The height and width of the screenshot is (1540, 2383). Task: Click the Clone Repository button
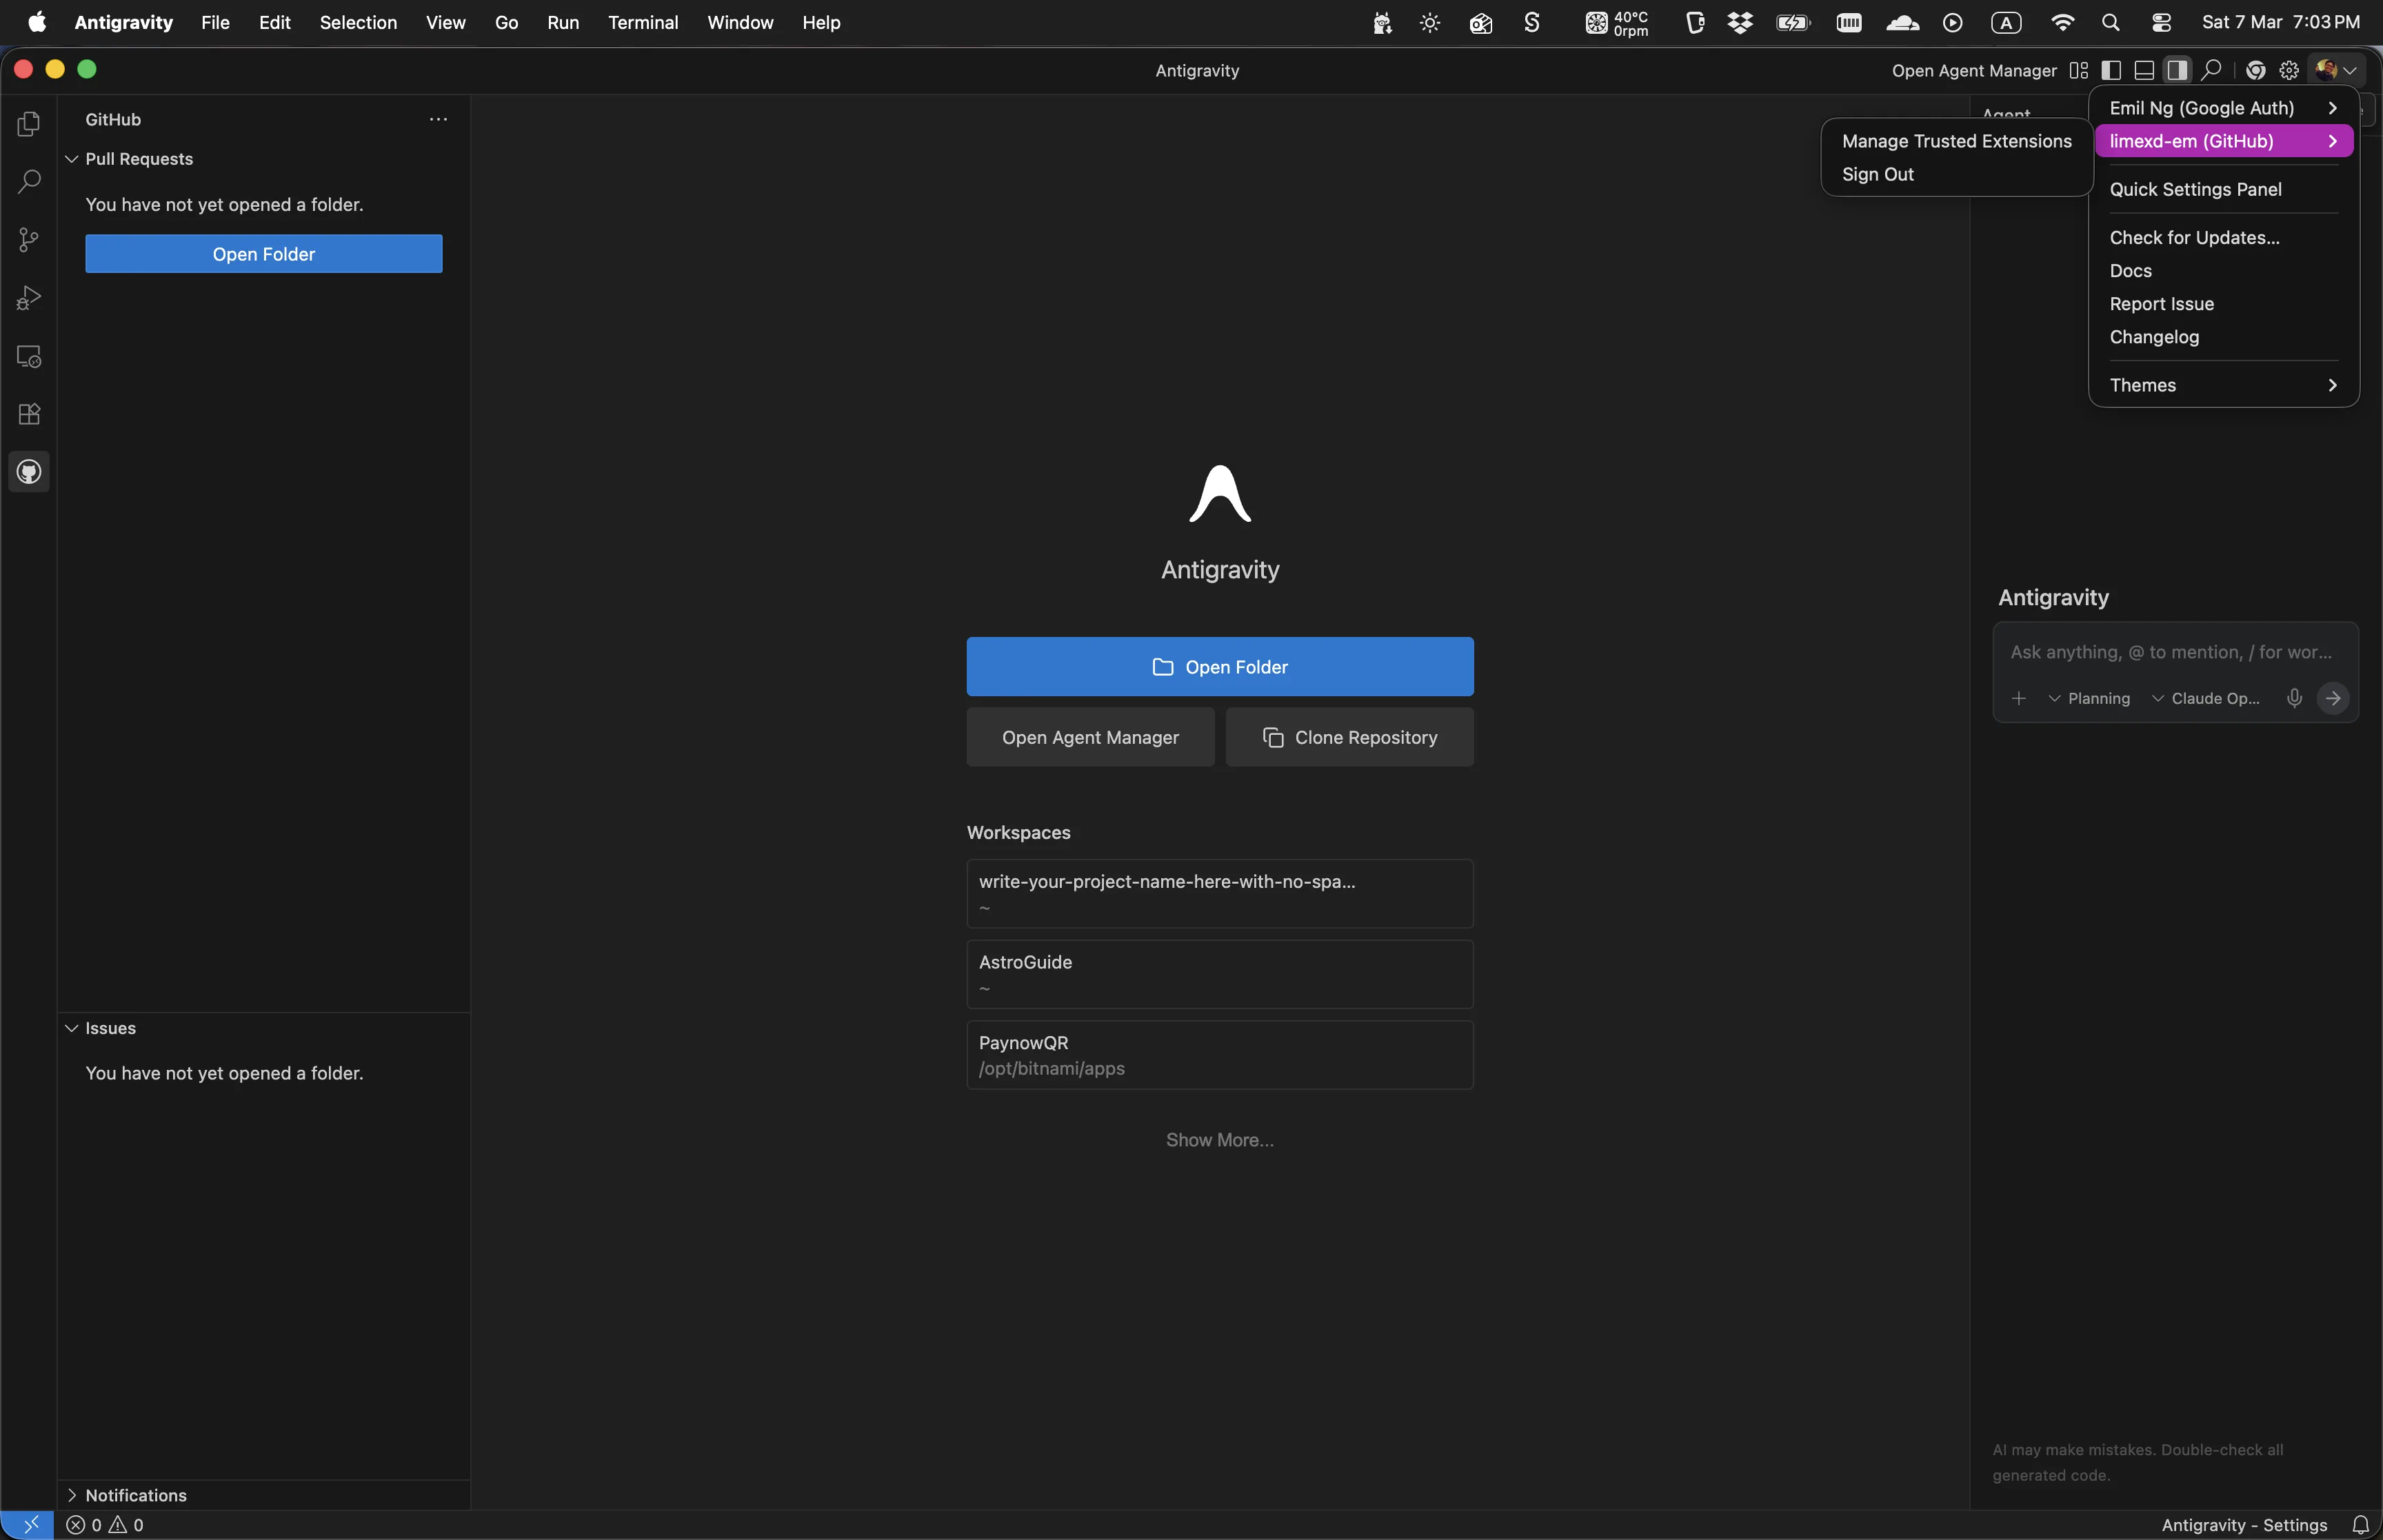(x=1350, y=737)
